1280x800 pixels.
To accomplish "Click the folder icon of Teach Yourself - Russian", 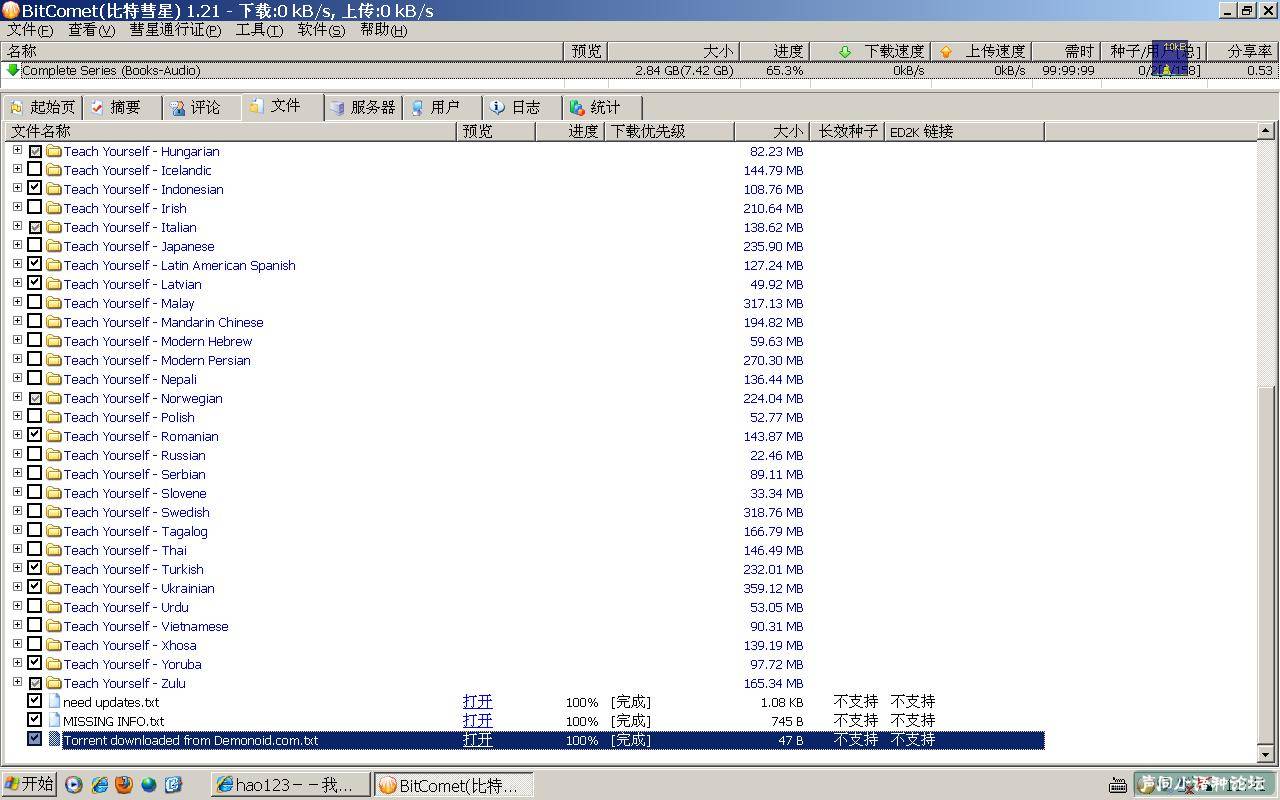I will (x=54, y=456).
